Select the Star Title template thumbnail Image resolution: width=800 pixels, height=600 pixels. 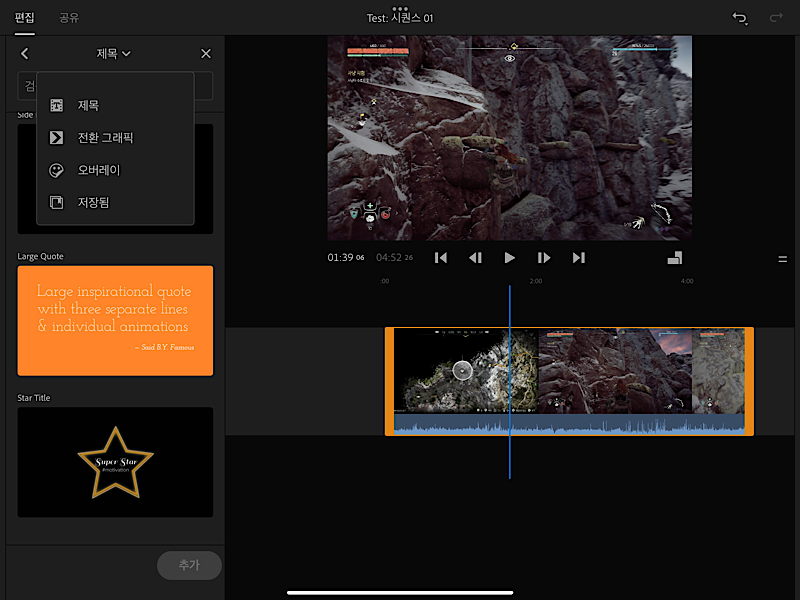coord(115,462)
